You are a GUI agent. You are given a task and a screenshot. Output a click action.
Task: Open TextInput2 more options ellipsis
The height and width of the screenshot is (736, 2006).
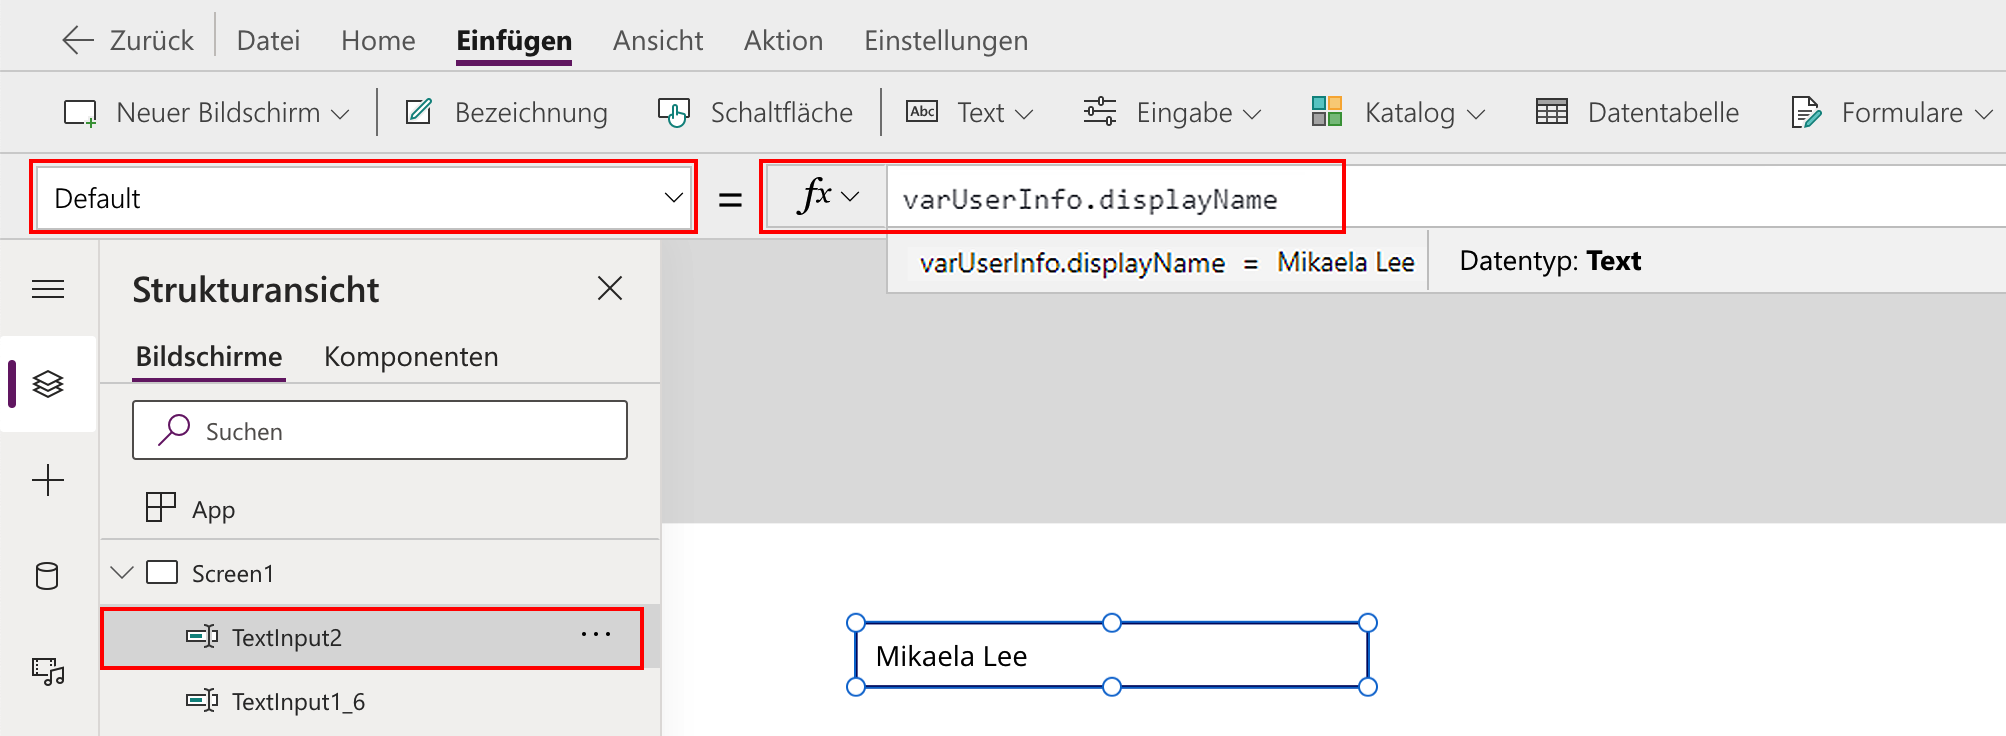pos(596,635)
